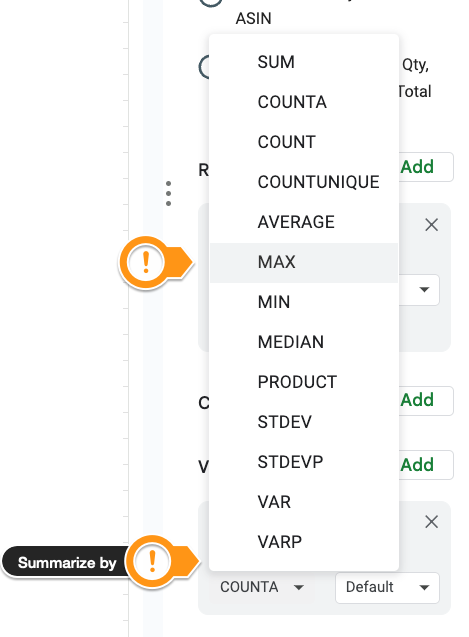
Task: Select the ASIN suggestion radio button
Action: [211, 2]
